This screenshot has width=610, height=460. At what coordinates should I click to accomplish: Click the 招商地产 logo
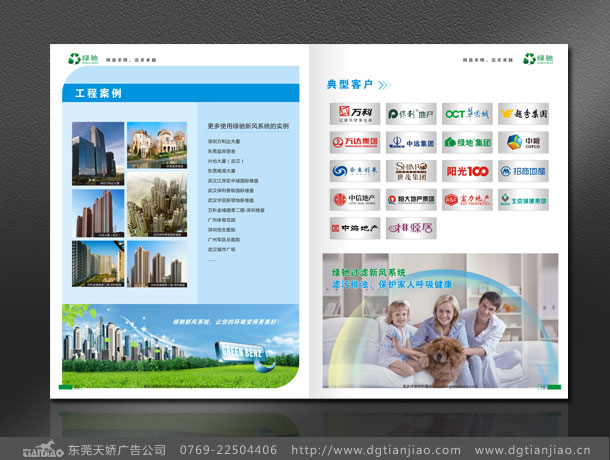(523, 171)
